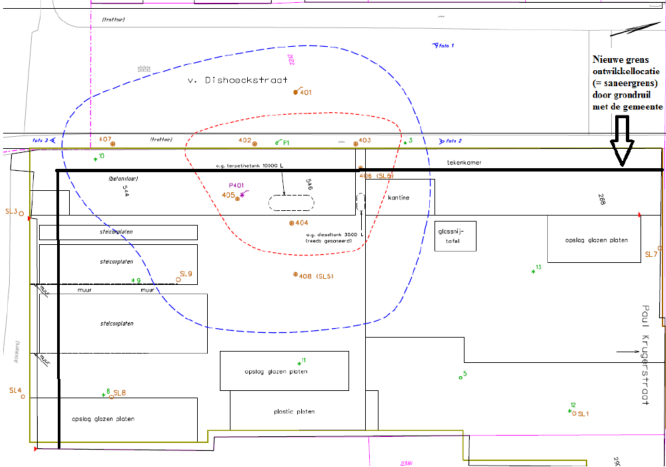Select borehole label 405
Image resolution: width=666 pixels, height=467 pixels.
point(228,195)
